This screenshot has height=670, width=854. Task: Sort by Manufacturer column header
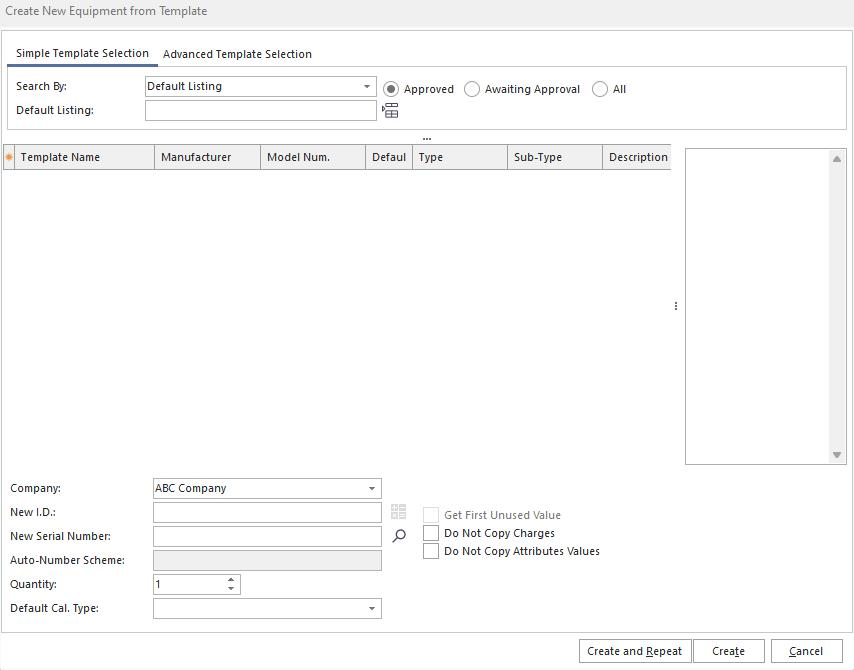pyautogui.click(x=208, y=157)
